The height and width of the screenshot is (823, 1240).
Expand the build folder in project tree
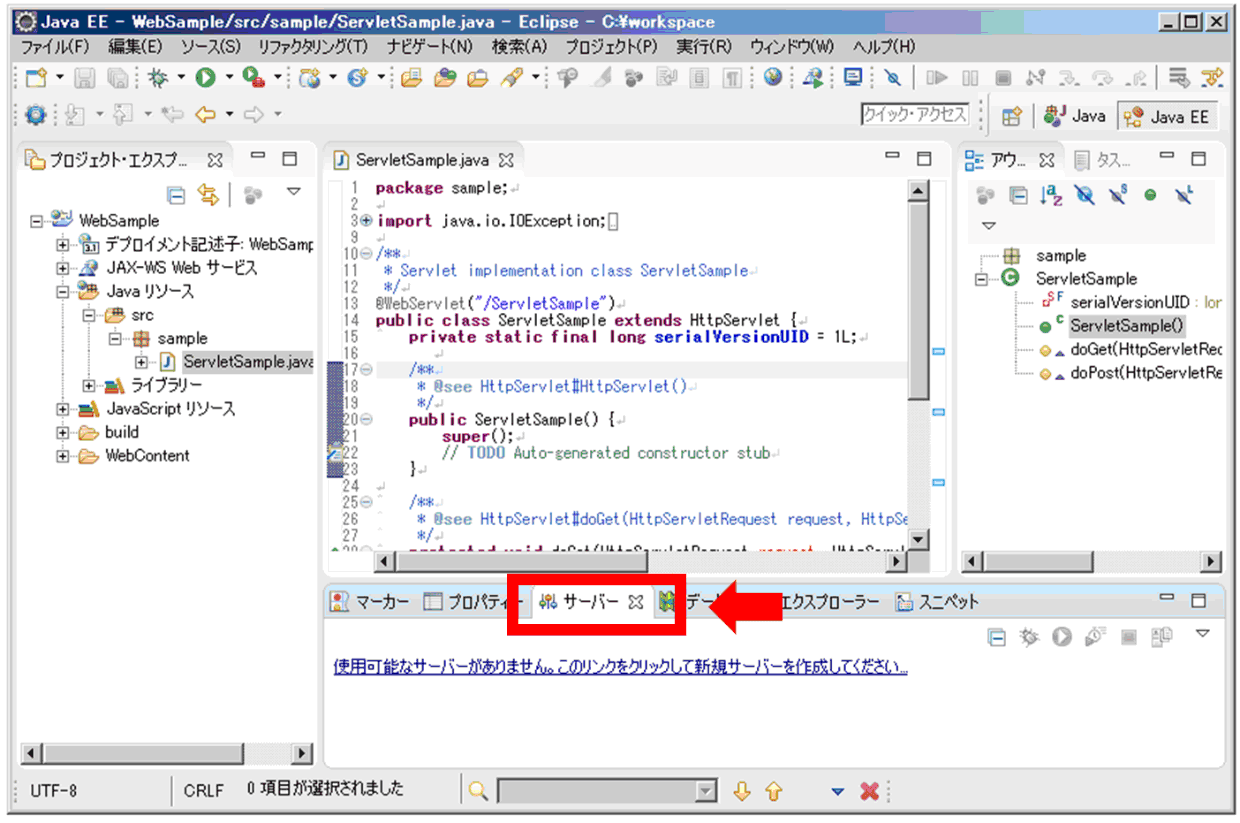63,433
